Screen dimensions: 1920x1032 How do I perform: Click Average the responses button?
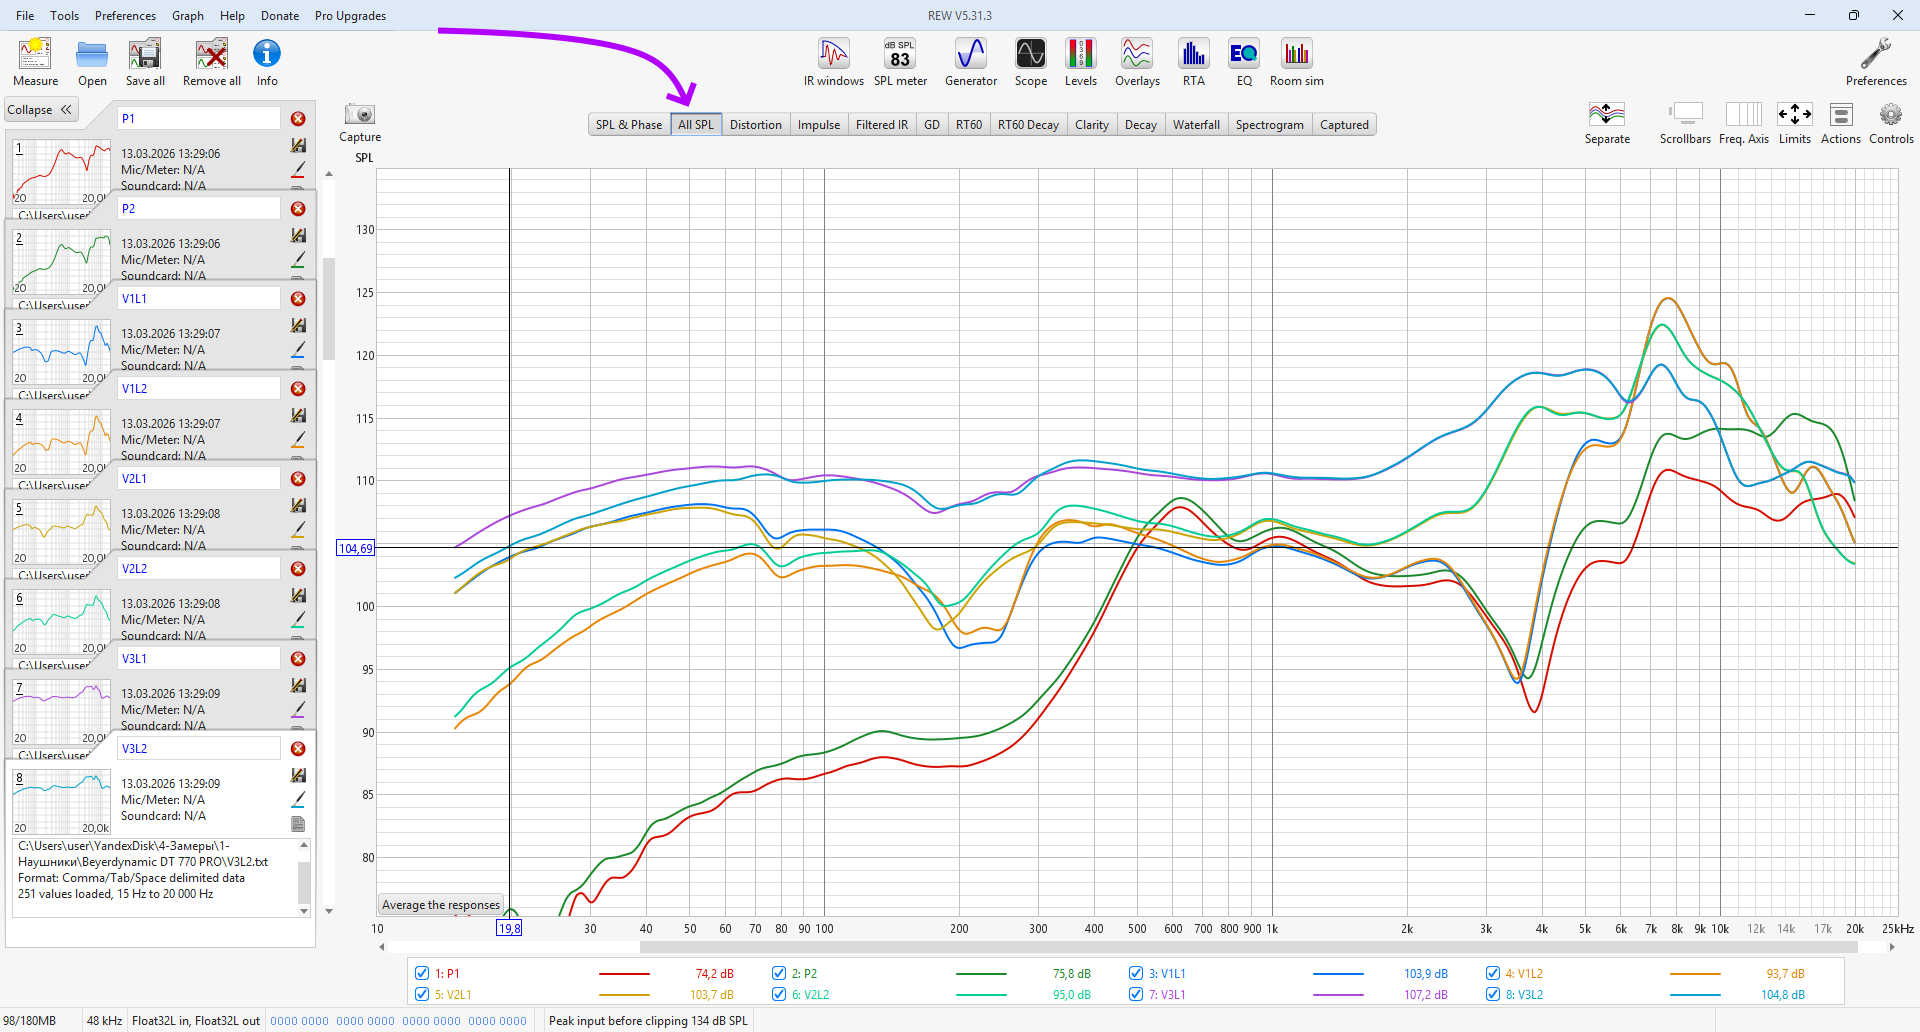click(441, 905)
